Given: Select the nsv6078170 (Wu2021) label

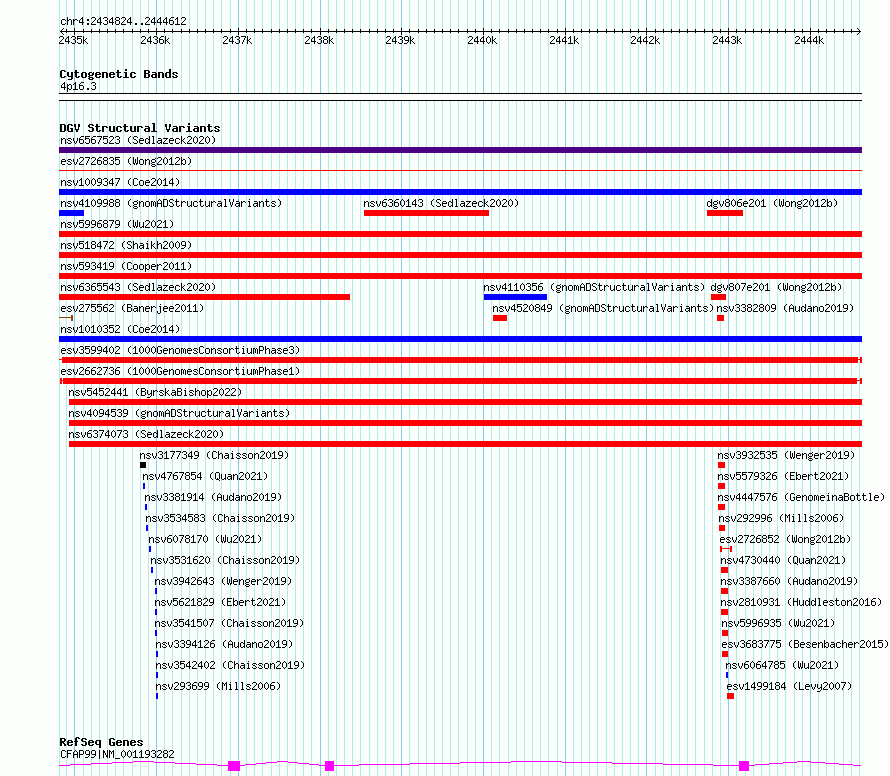Looking at the screenshot, I should (x=205, y=539).
